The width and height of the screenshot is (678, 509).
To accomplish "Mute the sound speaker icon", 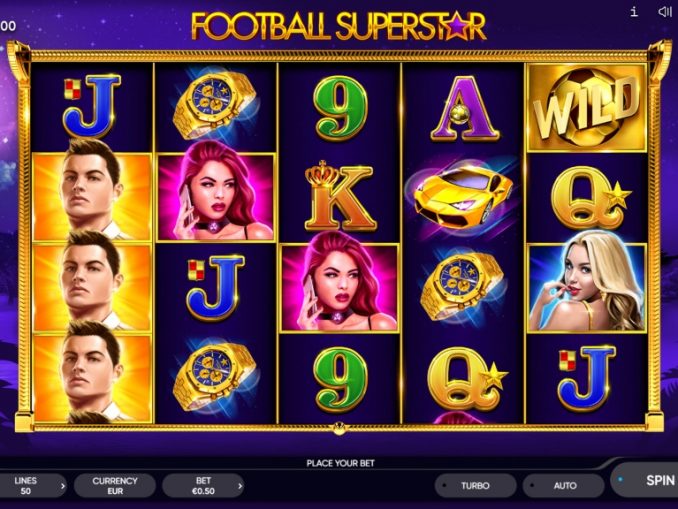I will 664,12.
